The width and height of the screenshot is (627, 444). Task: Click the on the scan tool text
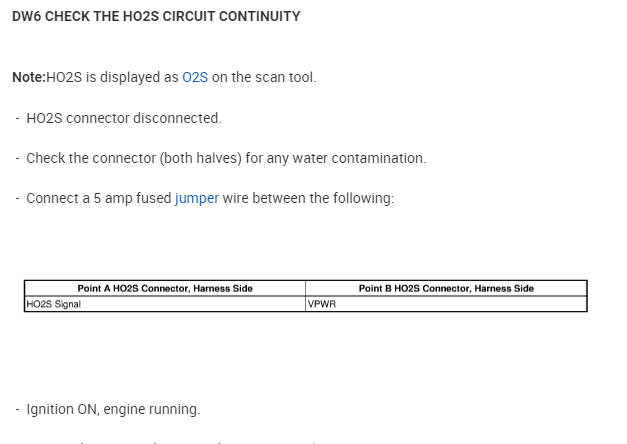[x=264, y=78]
